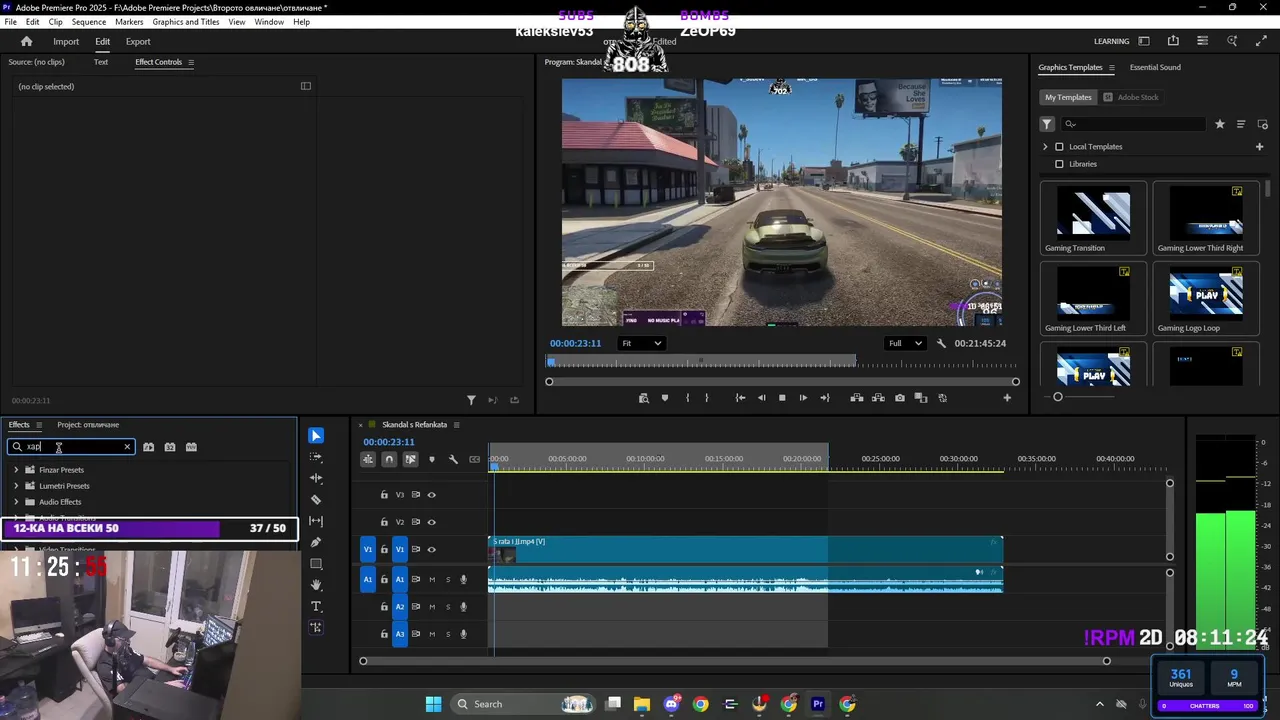Viewport: 1280px width, 720px height.
Task: Click the Export Frame camera icon
Action: click(900, 398)
